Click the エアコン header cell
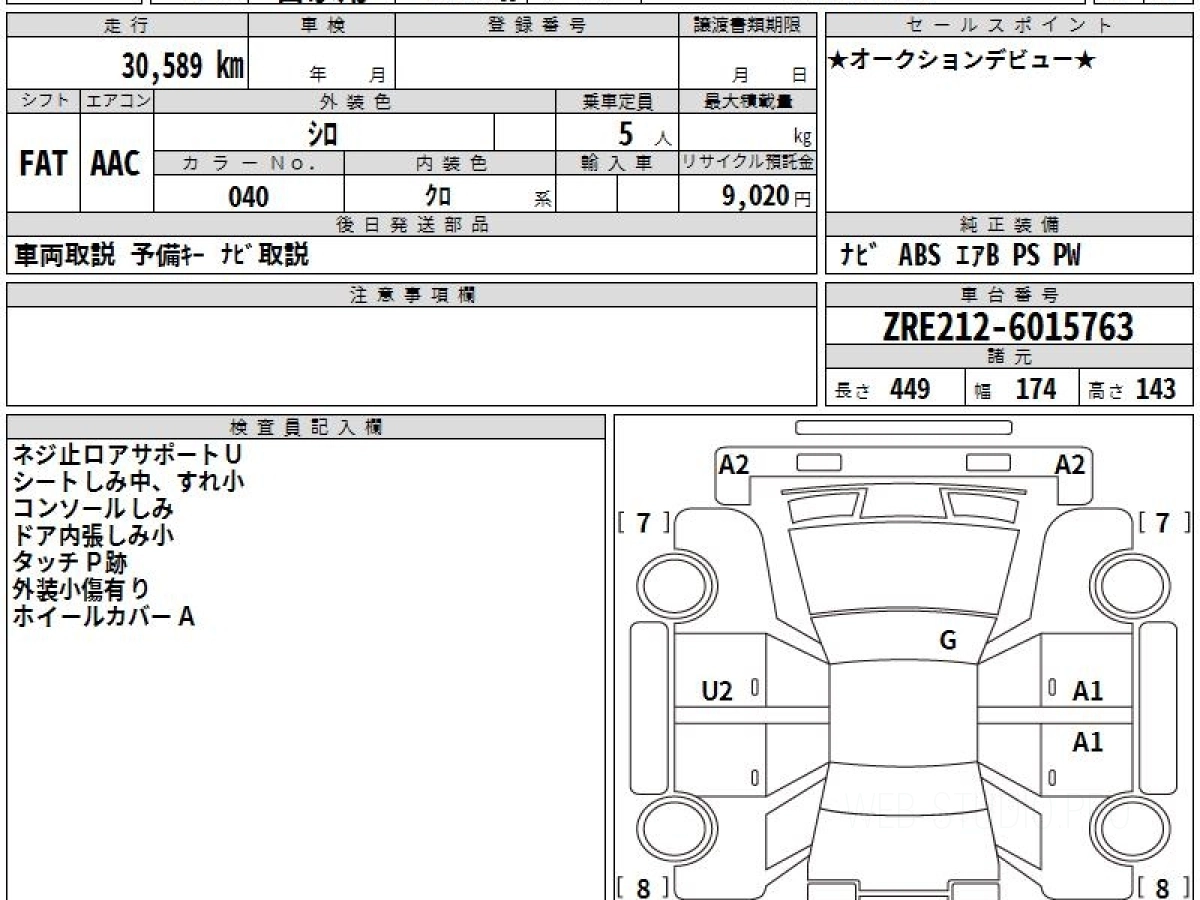This screenshot has height=900, width=1200. (117, 101)
